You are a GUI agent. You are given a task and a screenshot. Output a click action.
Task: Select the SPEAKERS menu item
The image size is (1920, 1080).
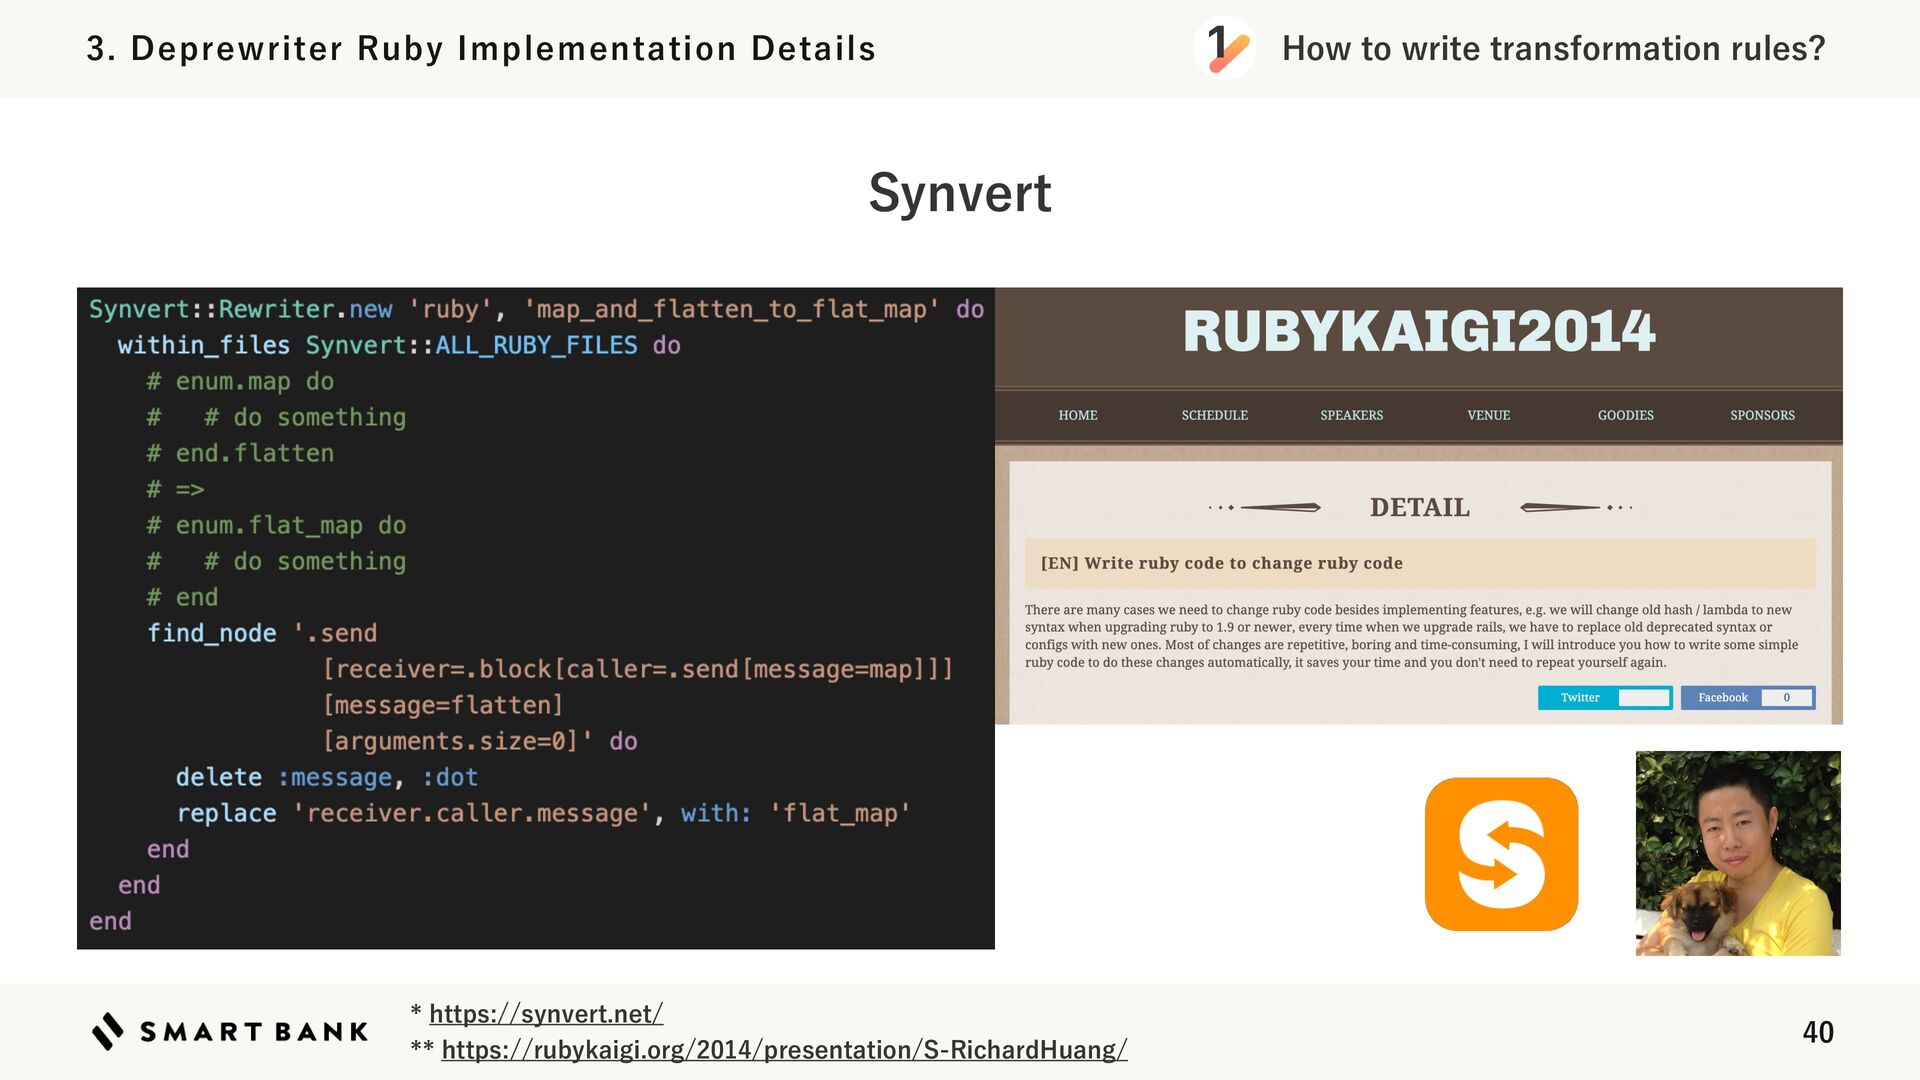pos(1351,415)
